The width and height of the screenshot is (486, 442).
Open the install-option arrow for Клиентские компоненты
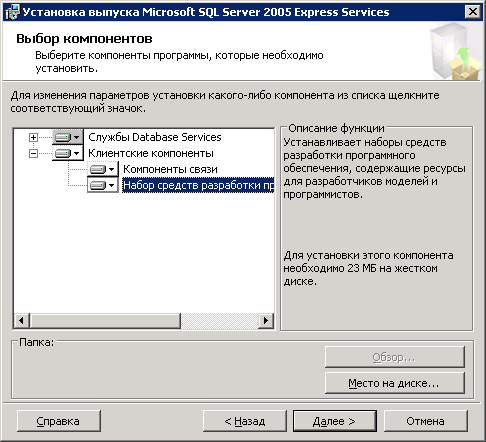77,153
